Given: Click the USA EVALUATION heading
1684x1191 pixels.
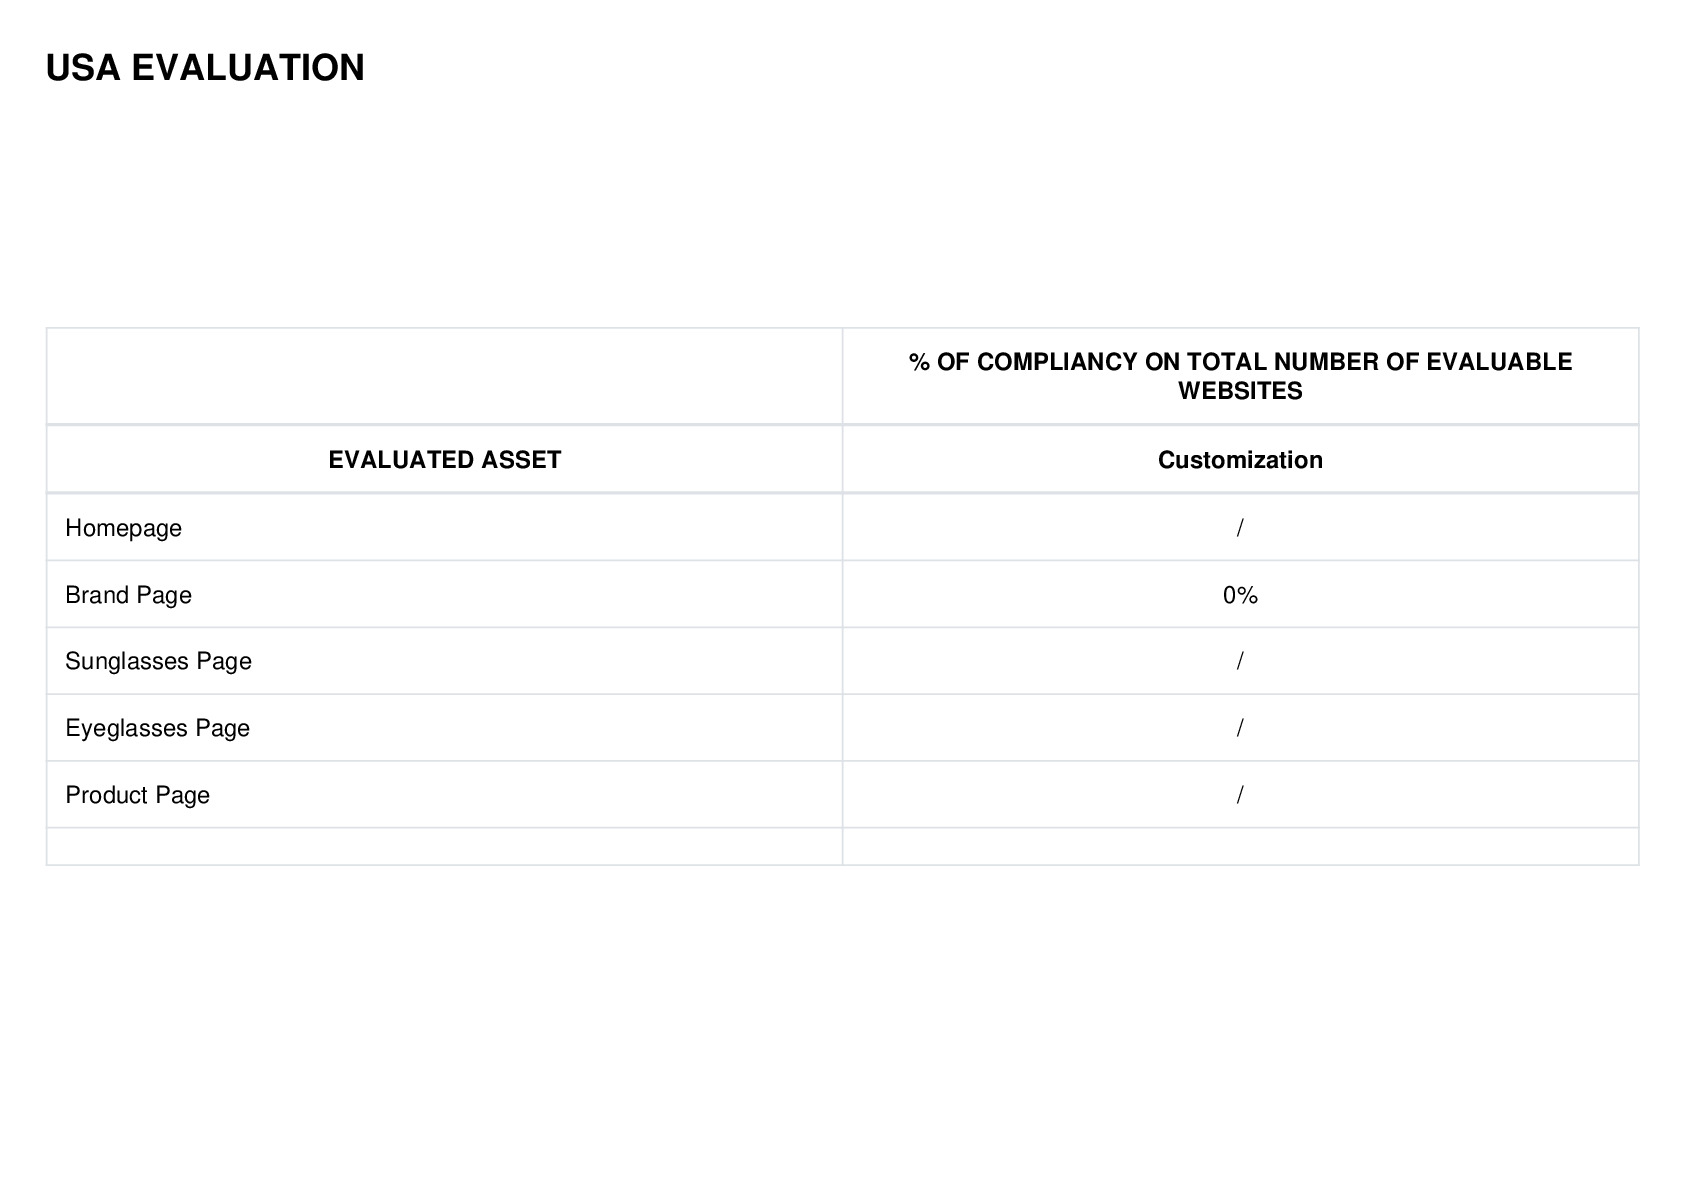Looking at the screenshot, I should coord(205,68).
